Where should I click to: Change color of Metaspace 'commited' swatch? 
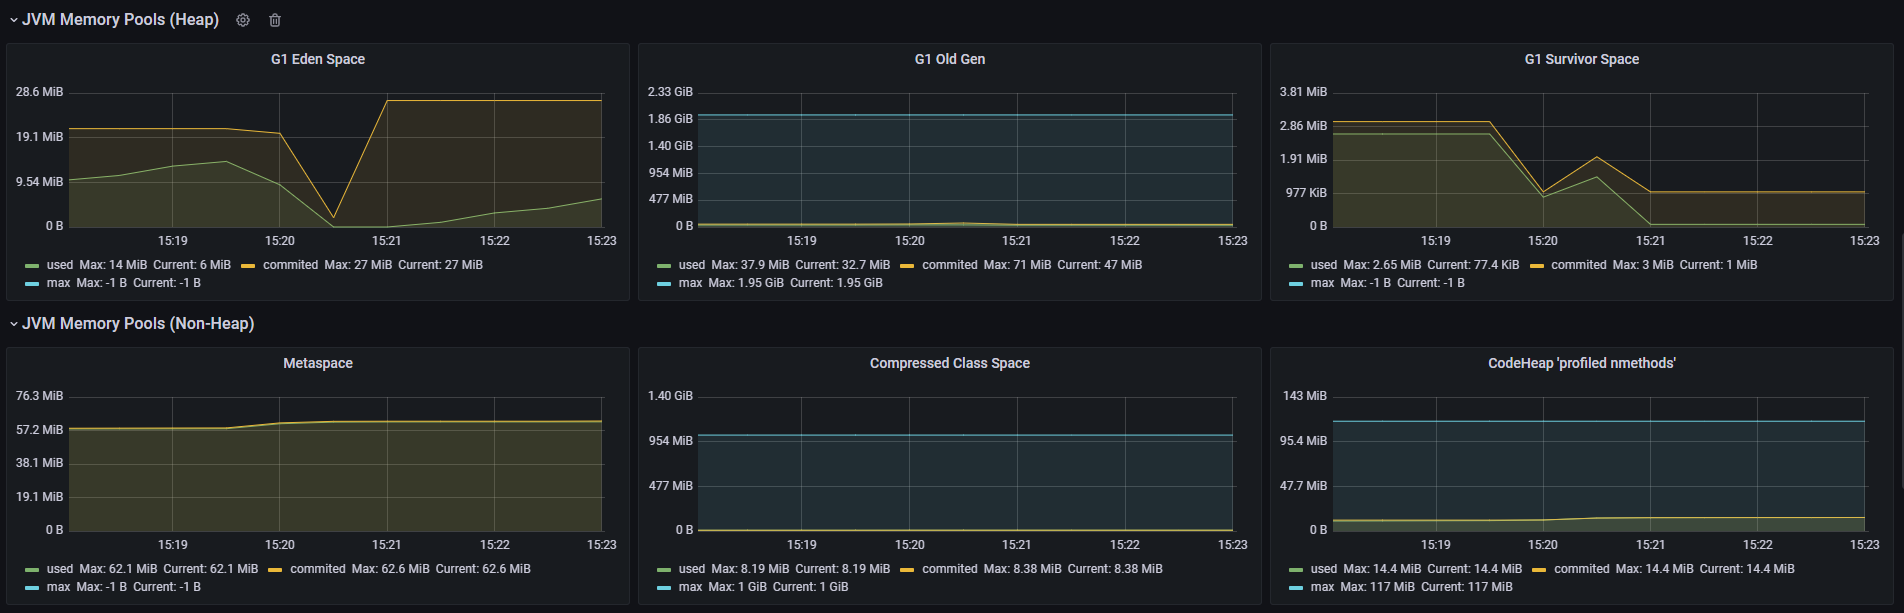tap(275, 570)
